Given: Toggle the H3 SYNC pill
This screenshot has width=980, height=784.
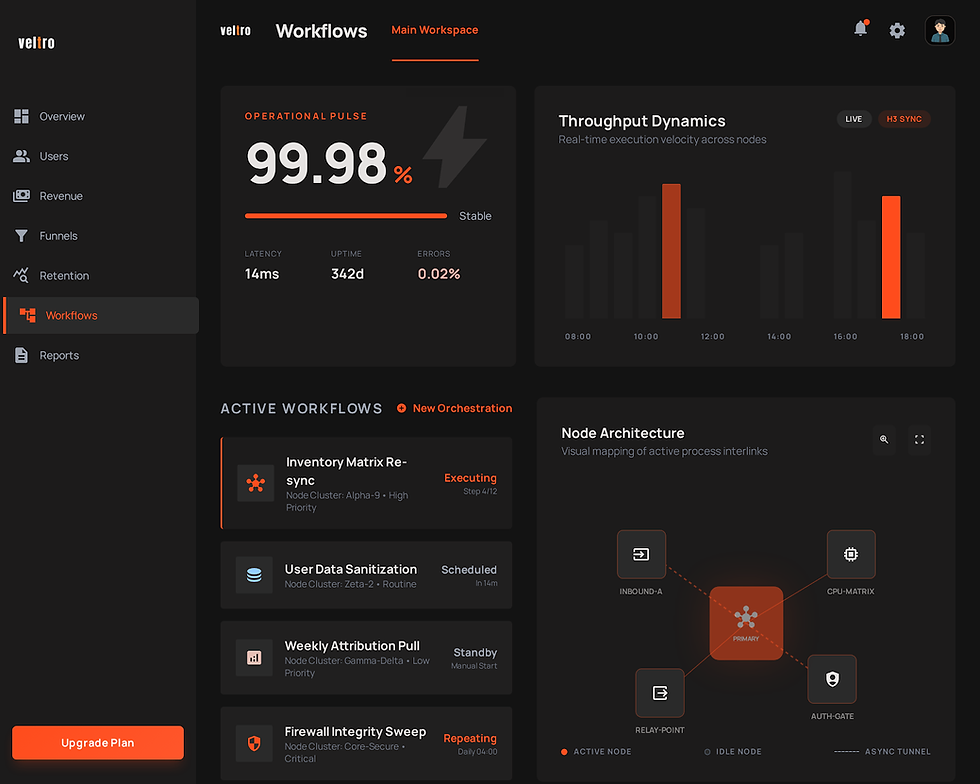Looking at the screenshot, I should (904, 119).
